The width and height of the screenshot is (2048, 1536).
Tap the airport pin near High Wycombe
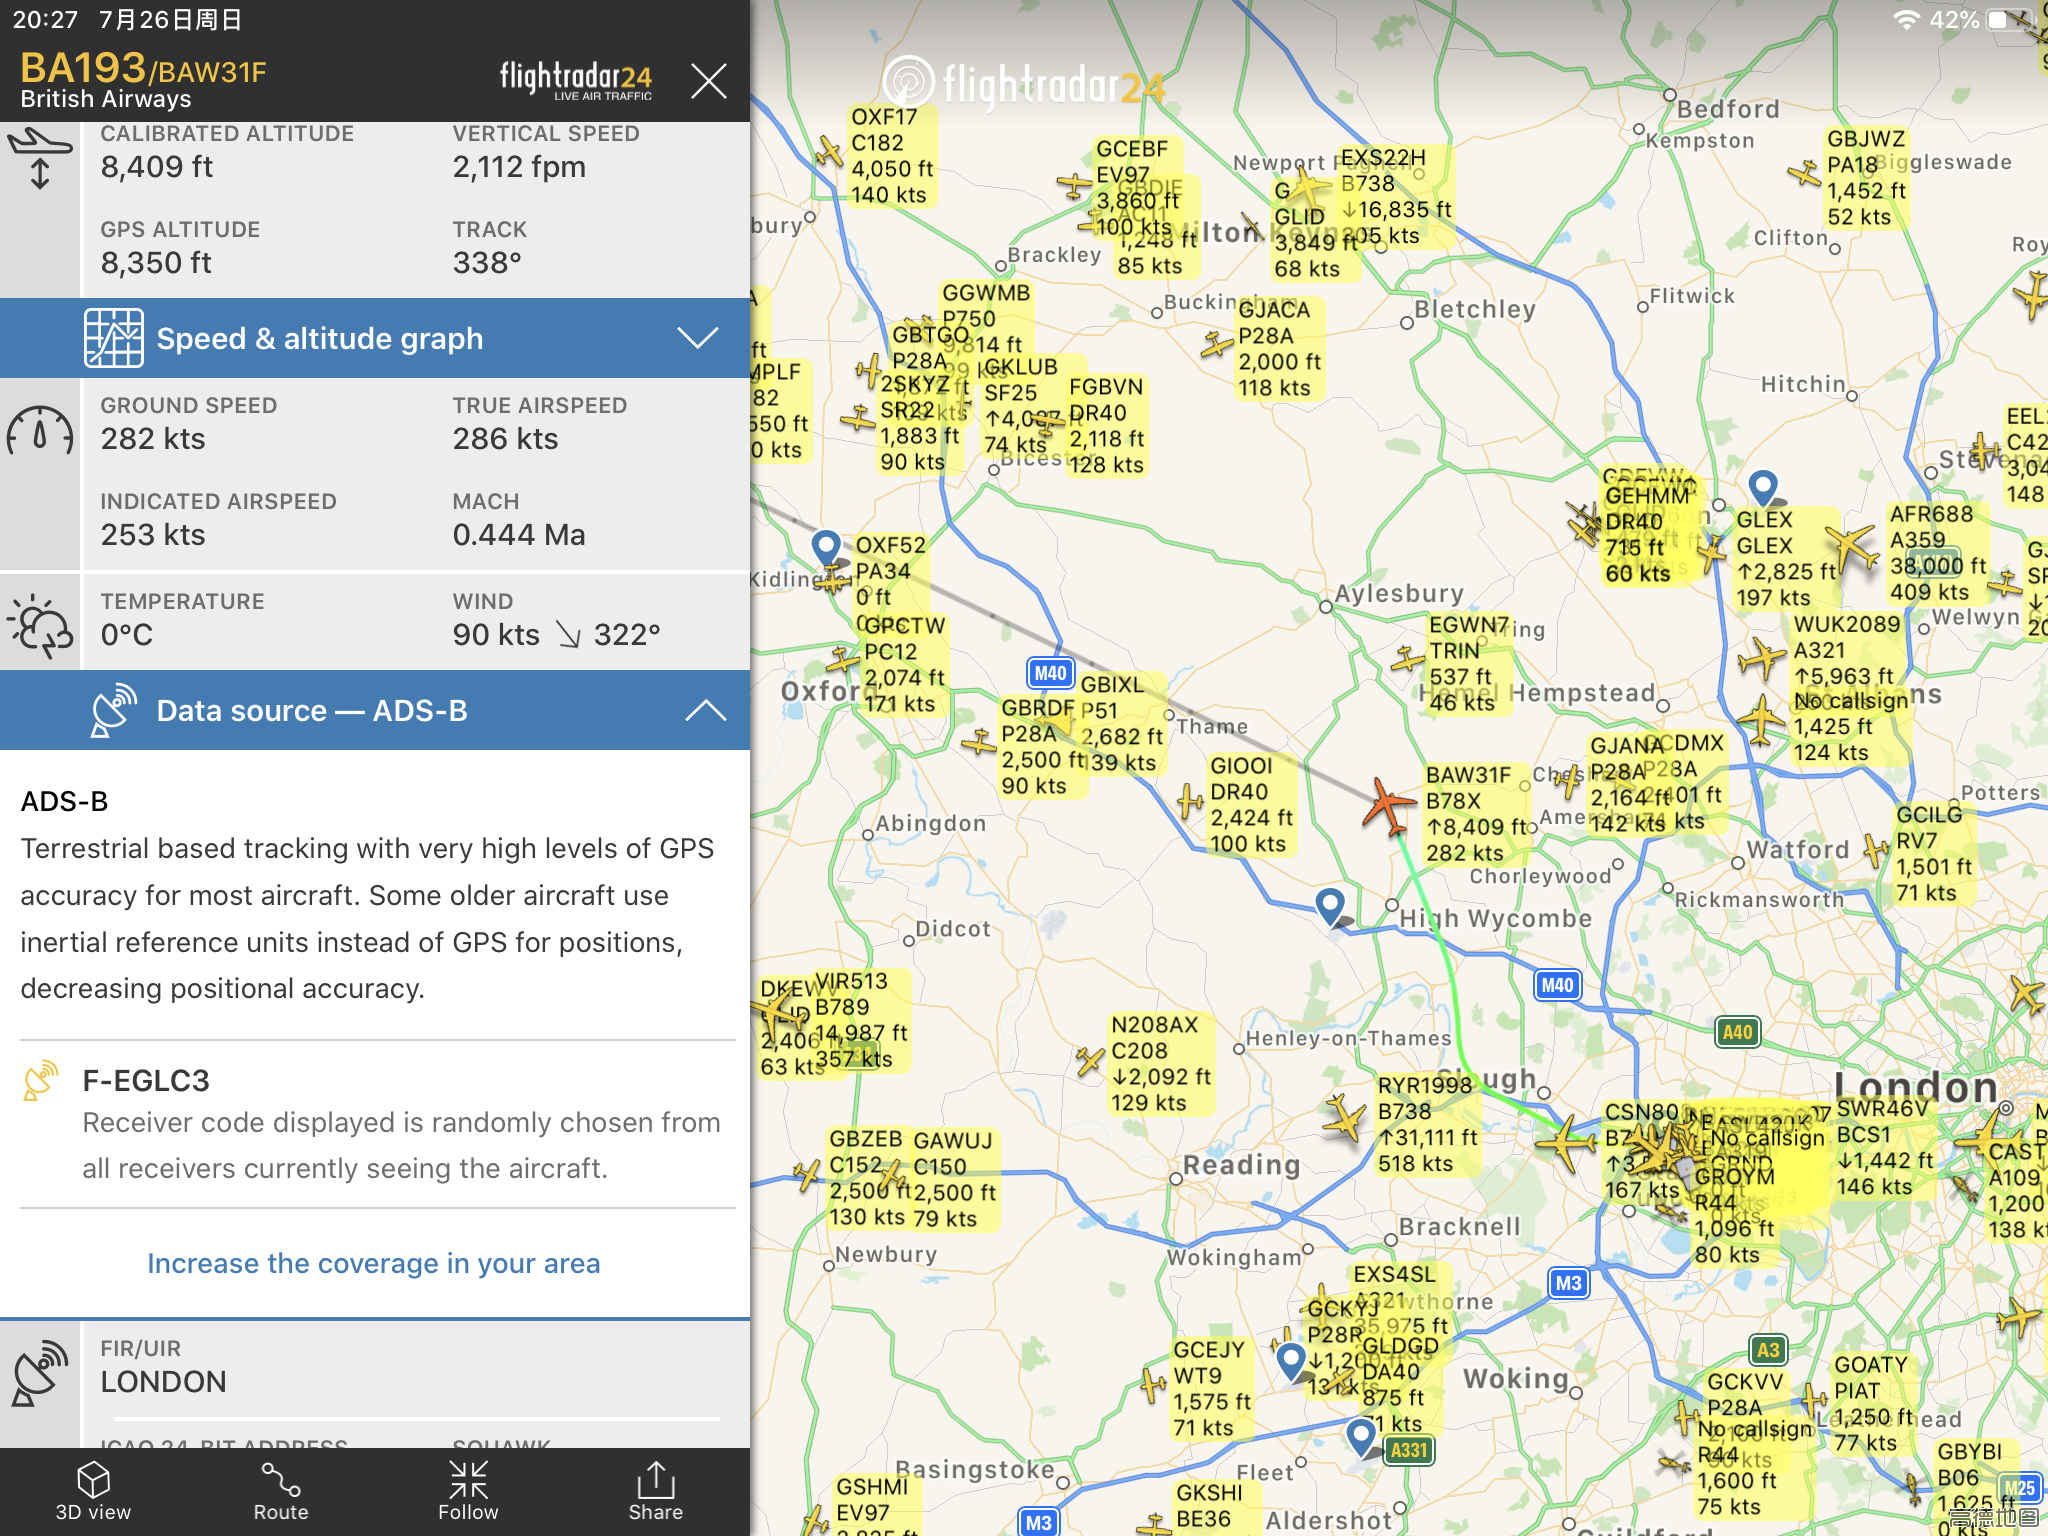(1330, 907)
